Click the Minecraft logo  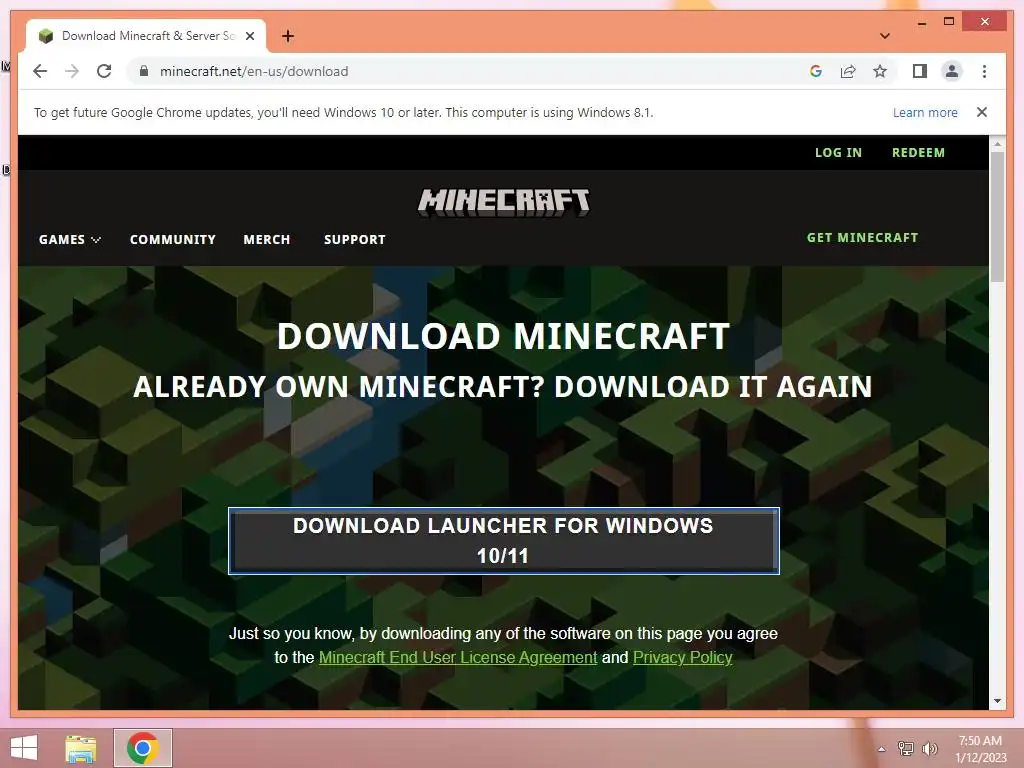point(504,202)
